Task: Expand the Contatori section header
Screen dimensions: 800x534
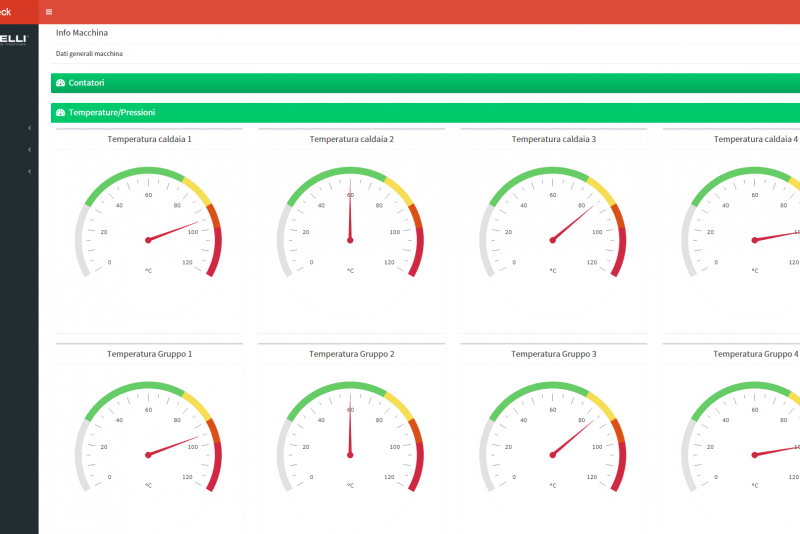Action: (426, 83)
